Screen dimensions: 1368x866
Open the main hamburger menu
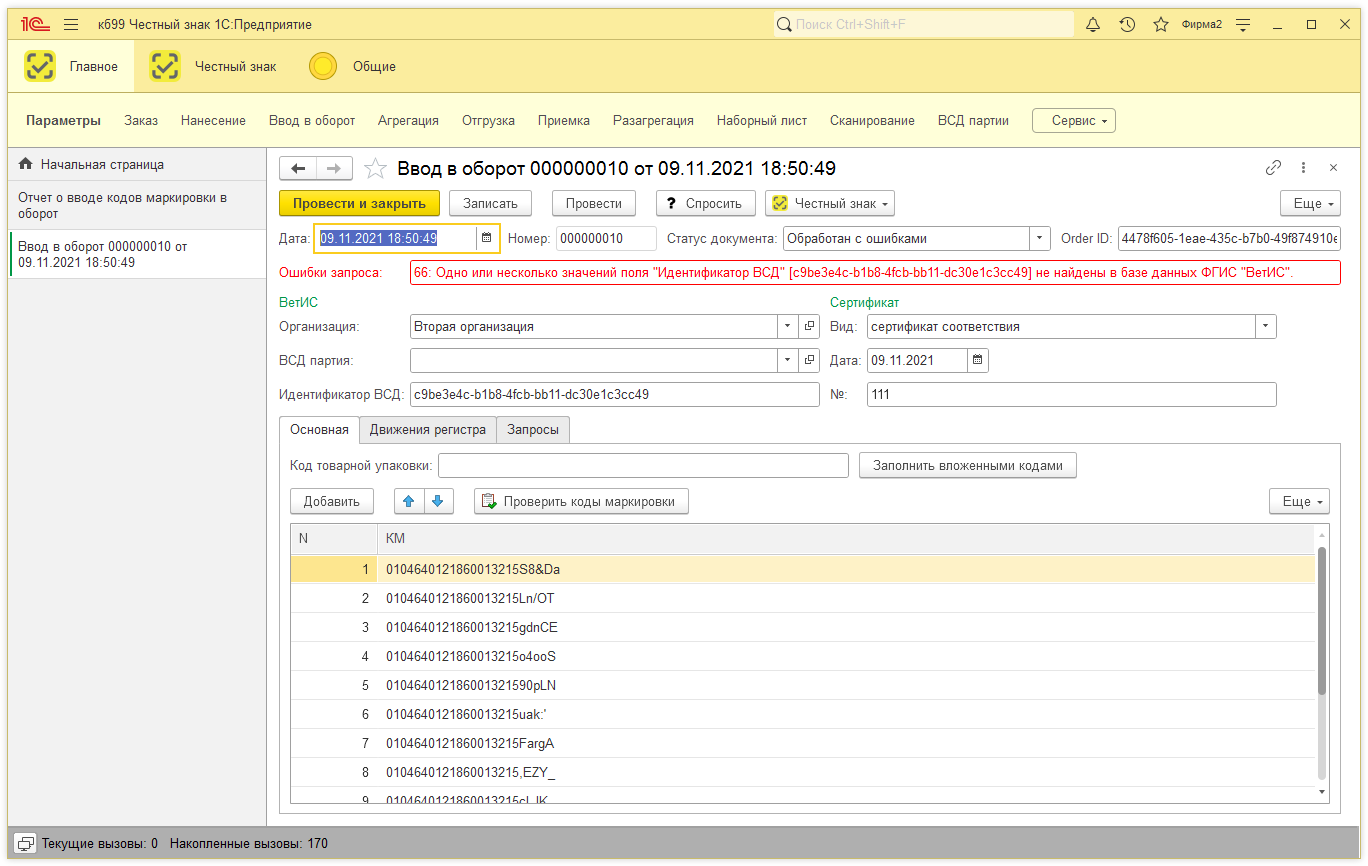pos(71,24)
